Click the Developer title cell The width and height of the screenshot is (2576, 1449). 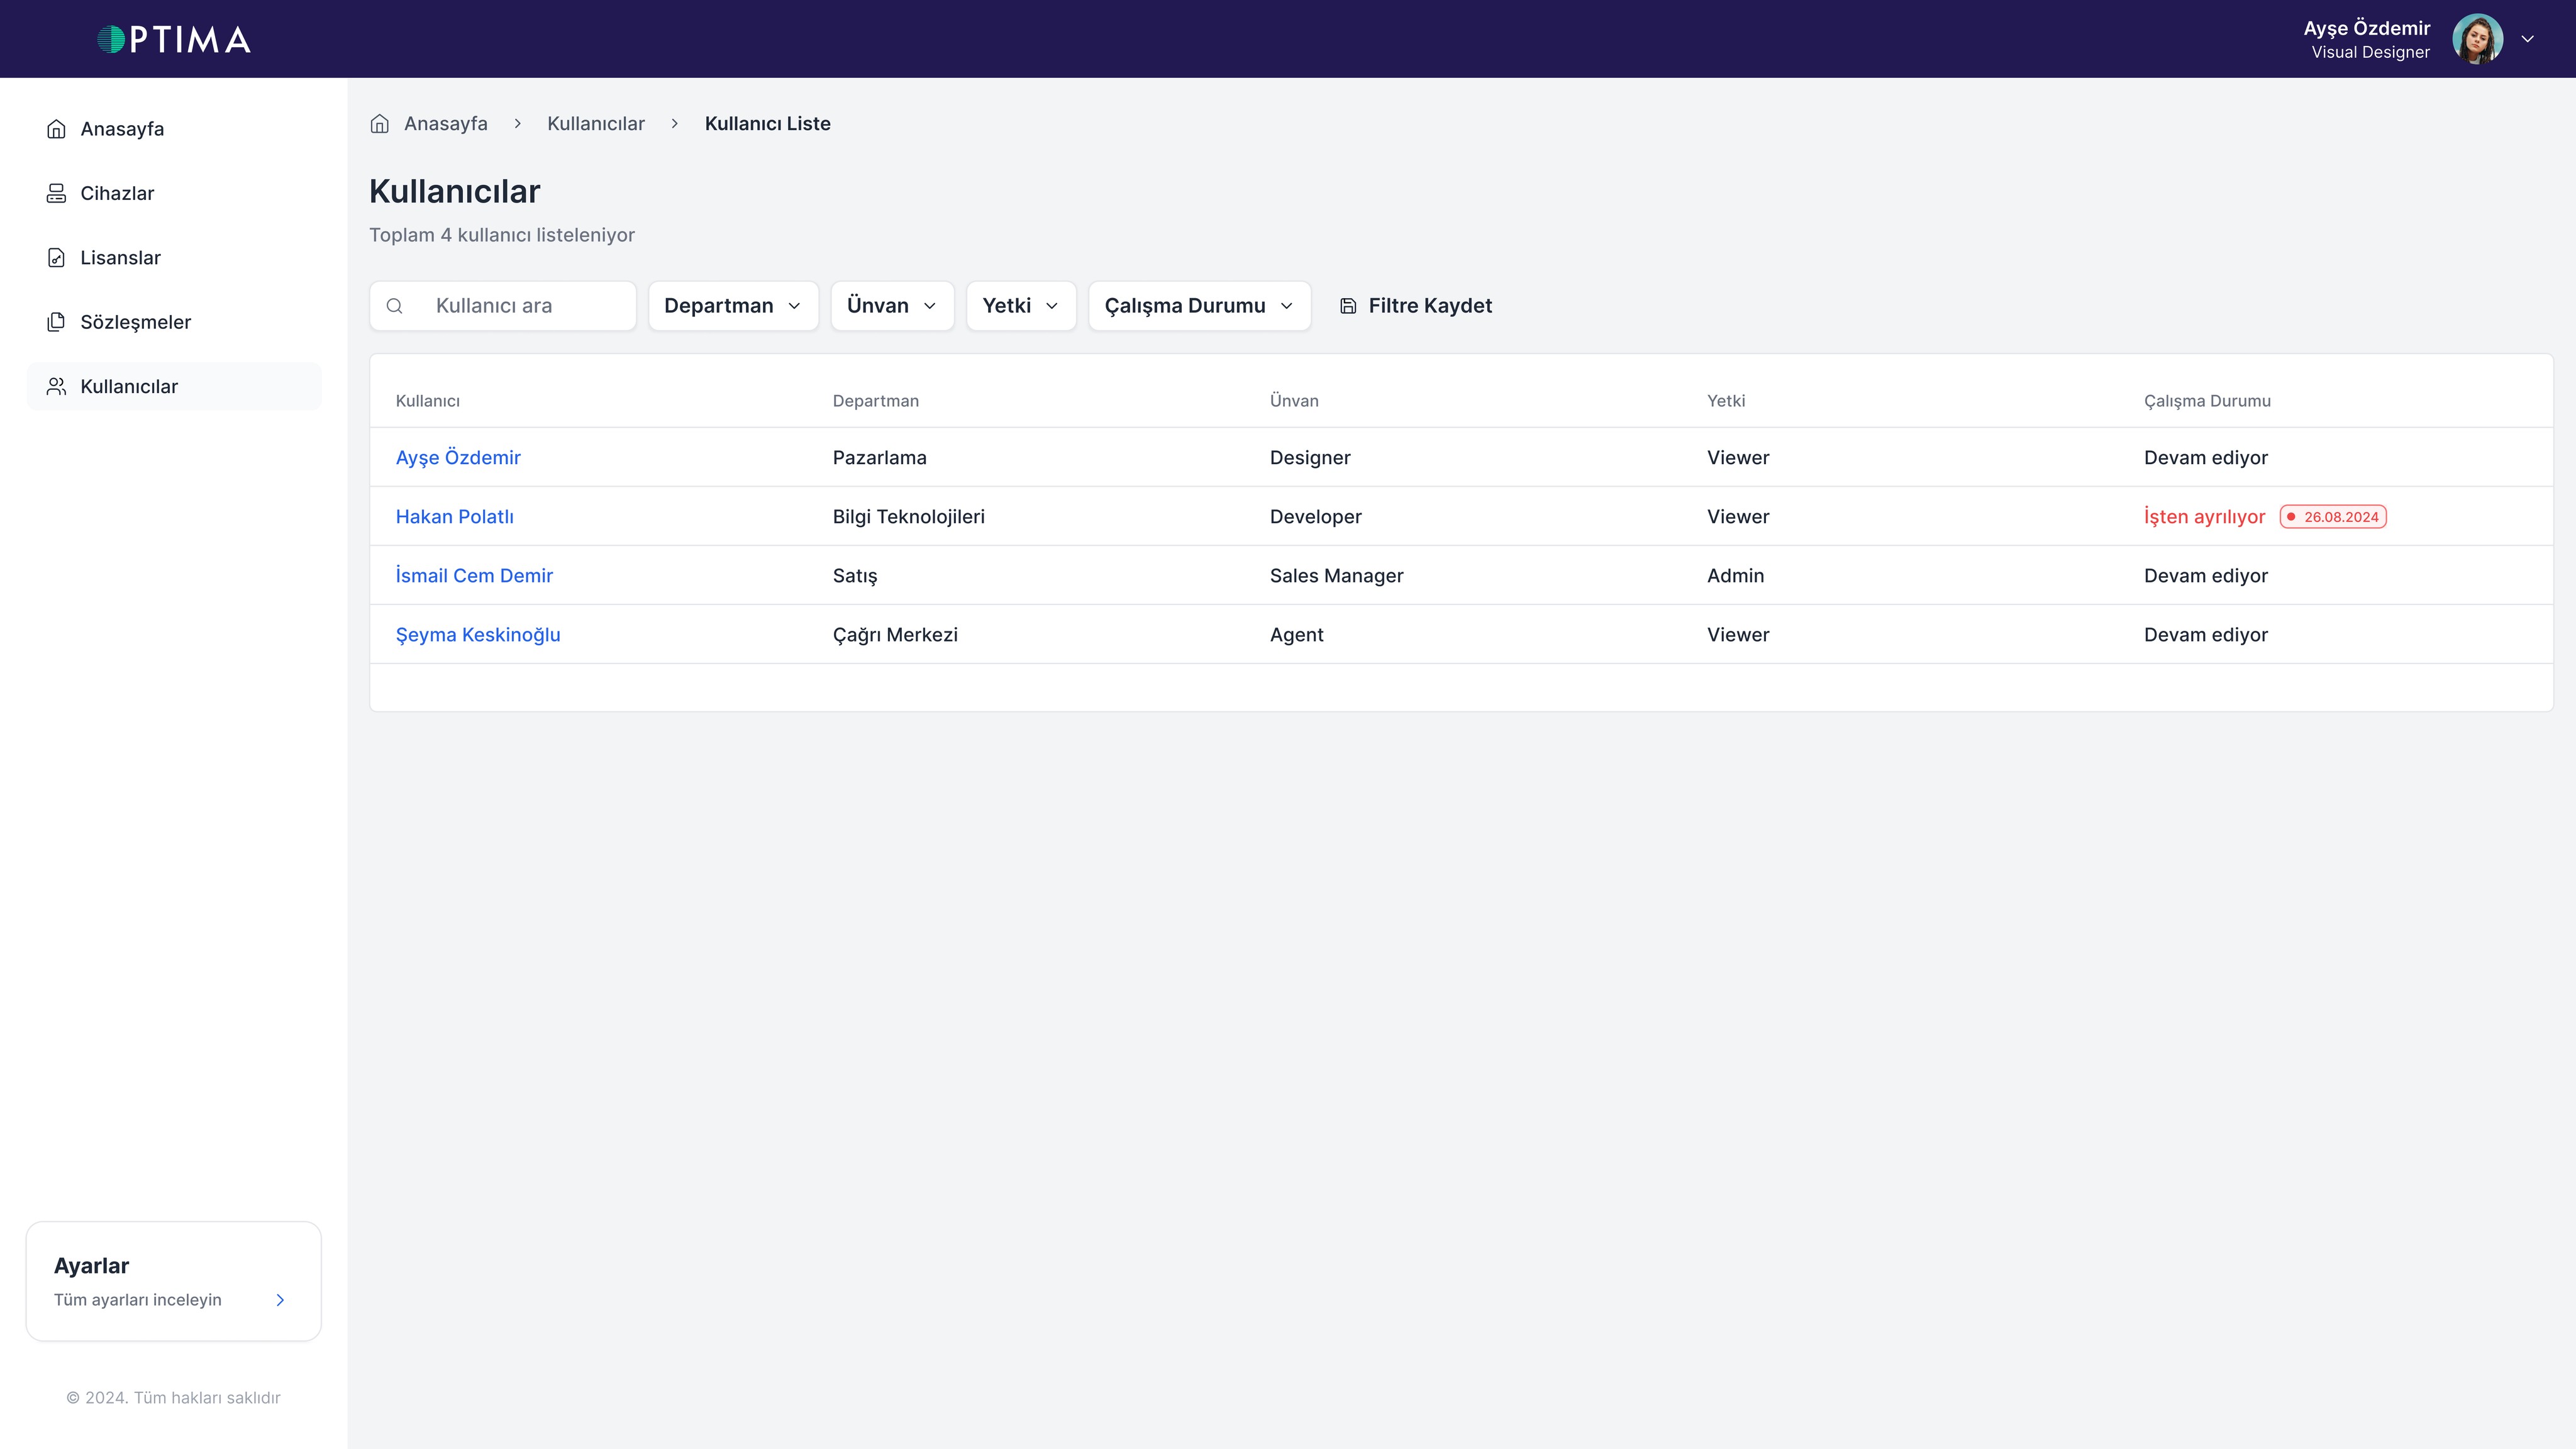[x=1316, y=516]
